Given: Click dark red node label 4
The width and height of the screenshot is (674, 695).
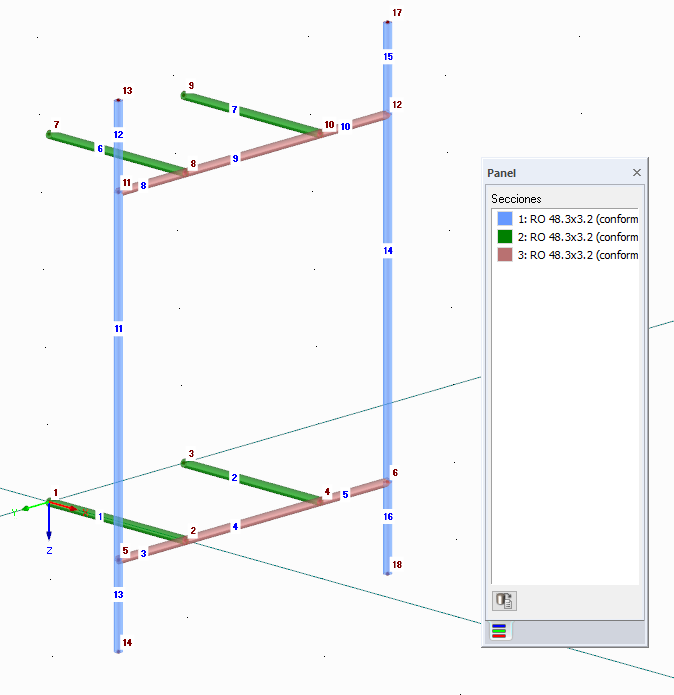Looking at the screenshot, I should click(x=327, y=492).
